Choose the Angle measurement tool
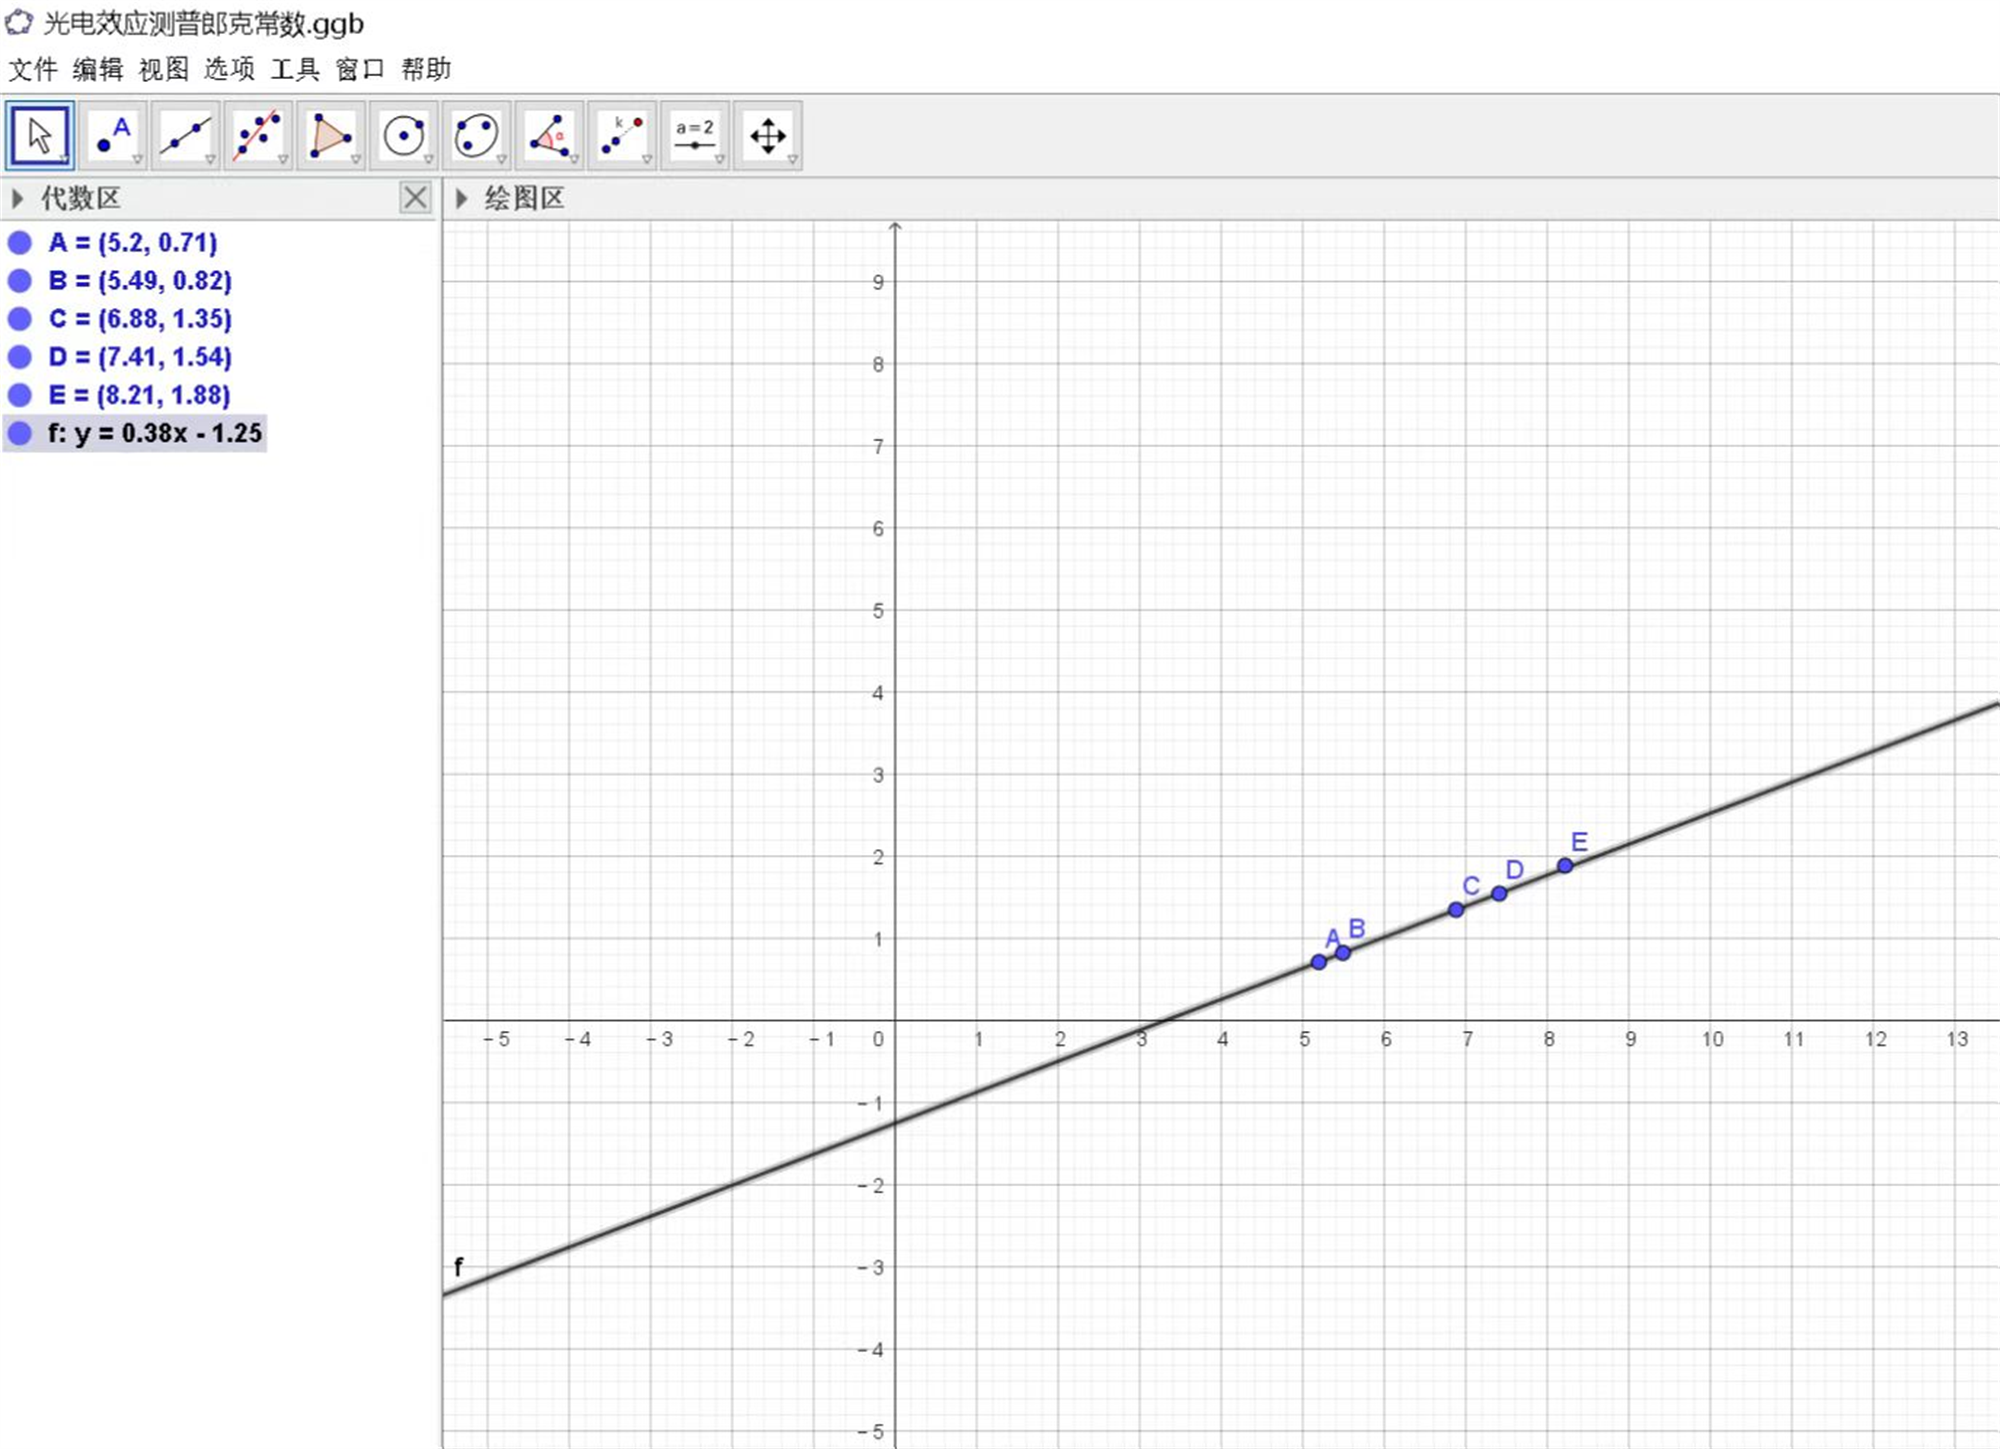This screenshot has width=2000, height=1449. click(549, 135)
